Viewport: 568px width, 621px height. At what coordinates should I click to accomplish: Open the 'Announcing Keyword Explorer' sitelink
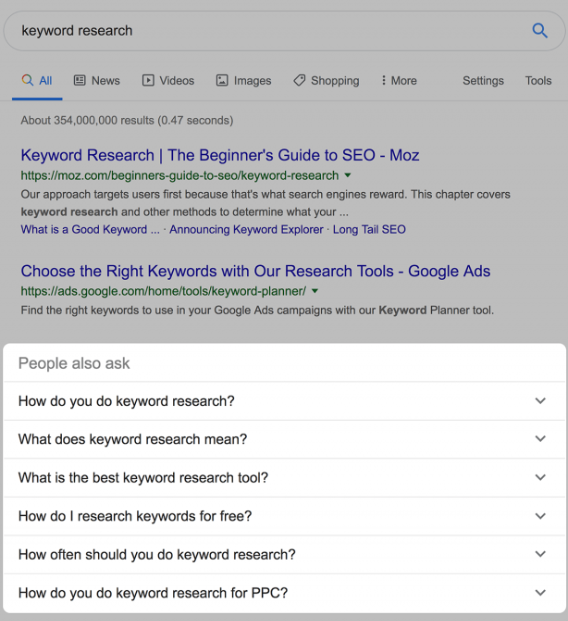coord(246,229)
